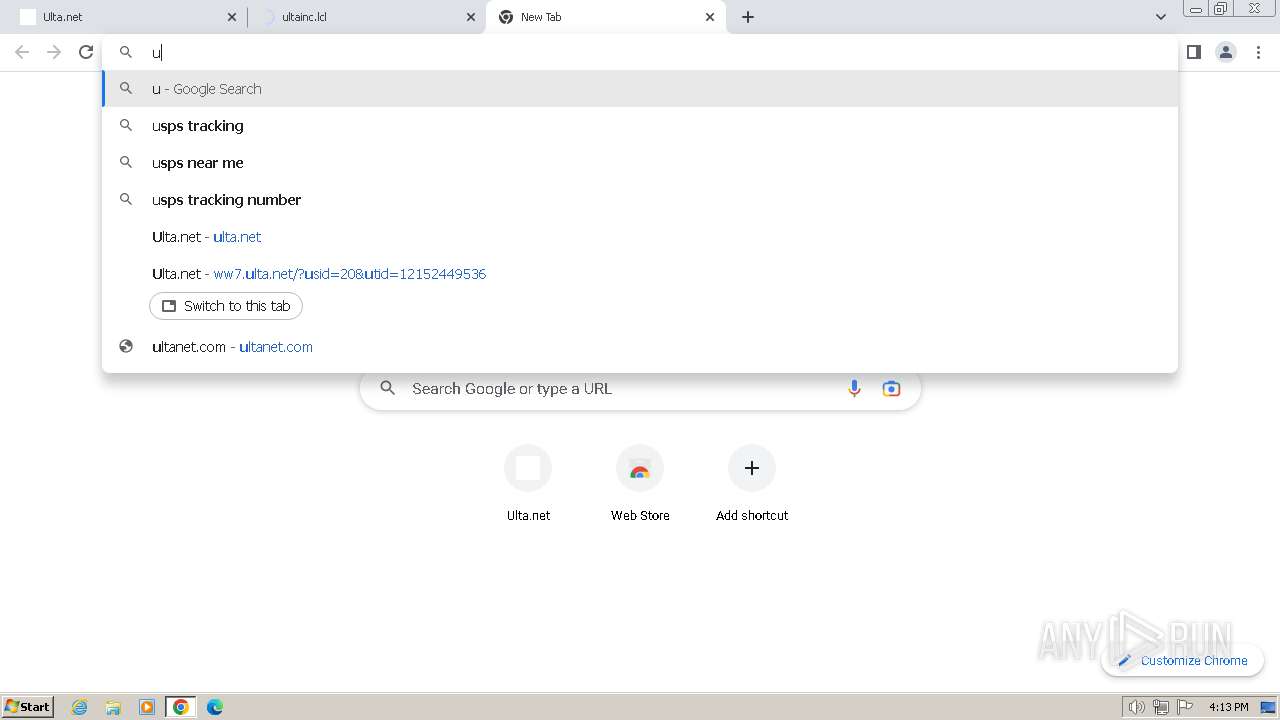Click the show desktop tray icon

click(1269, 707)
